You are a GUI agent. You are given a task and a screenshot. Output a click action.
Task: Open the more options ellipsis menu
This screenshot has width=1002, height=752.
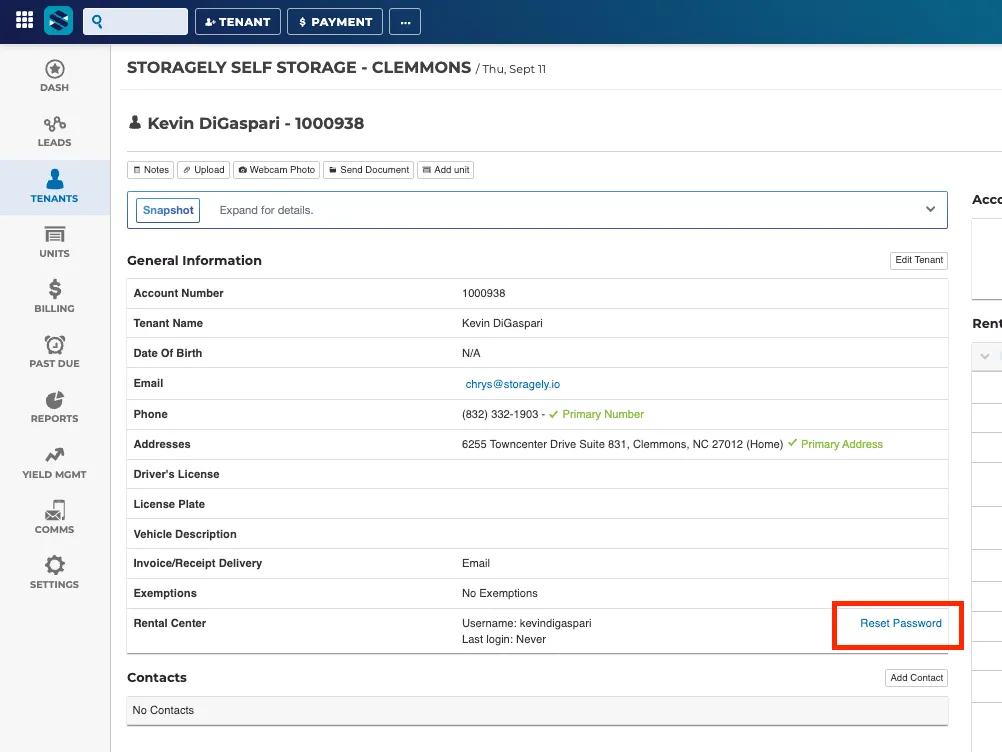405,22
